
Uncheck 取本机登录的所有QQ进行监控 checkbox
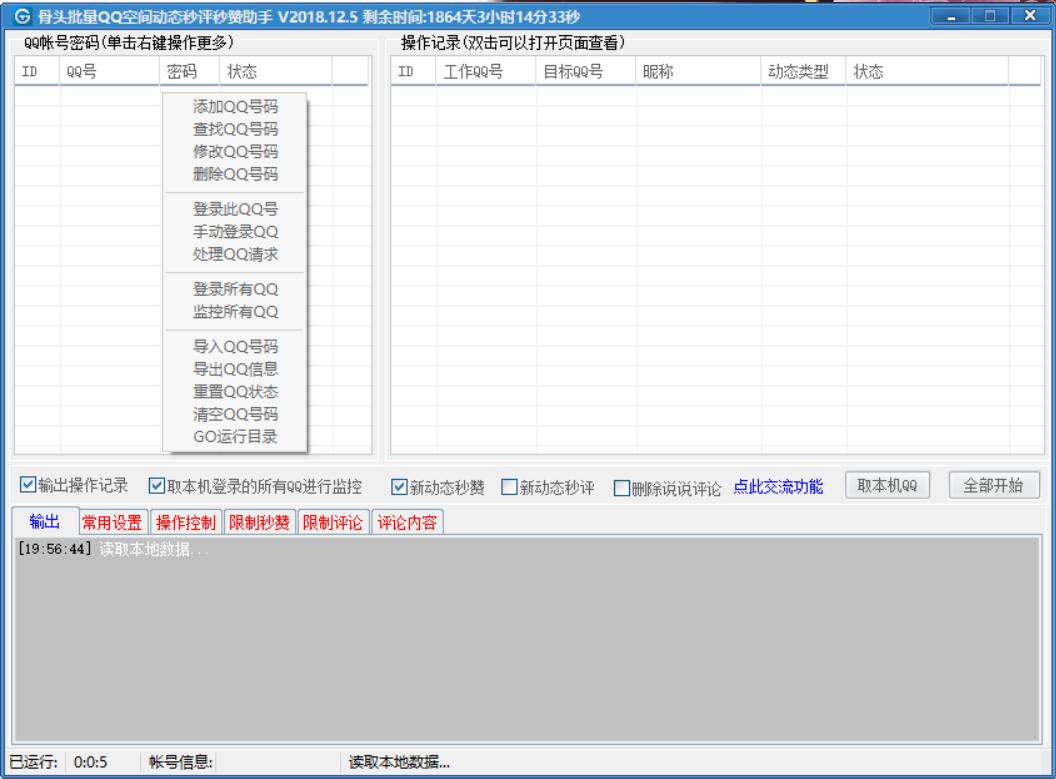point(156,486)
